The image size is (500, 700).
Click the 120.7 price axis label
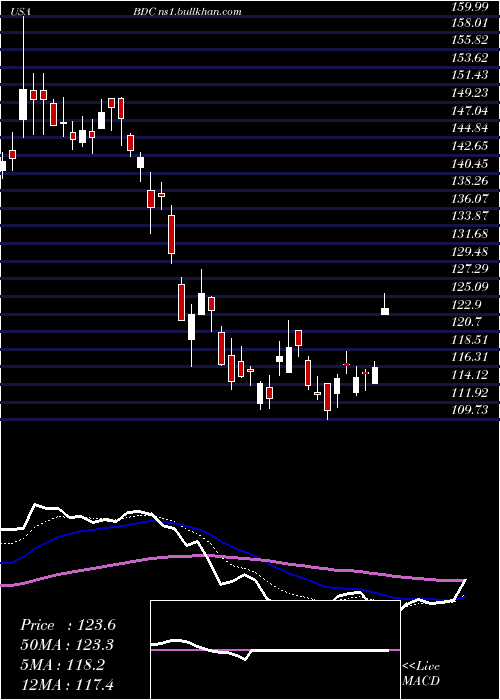[467, 322]
